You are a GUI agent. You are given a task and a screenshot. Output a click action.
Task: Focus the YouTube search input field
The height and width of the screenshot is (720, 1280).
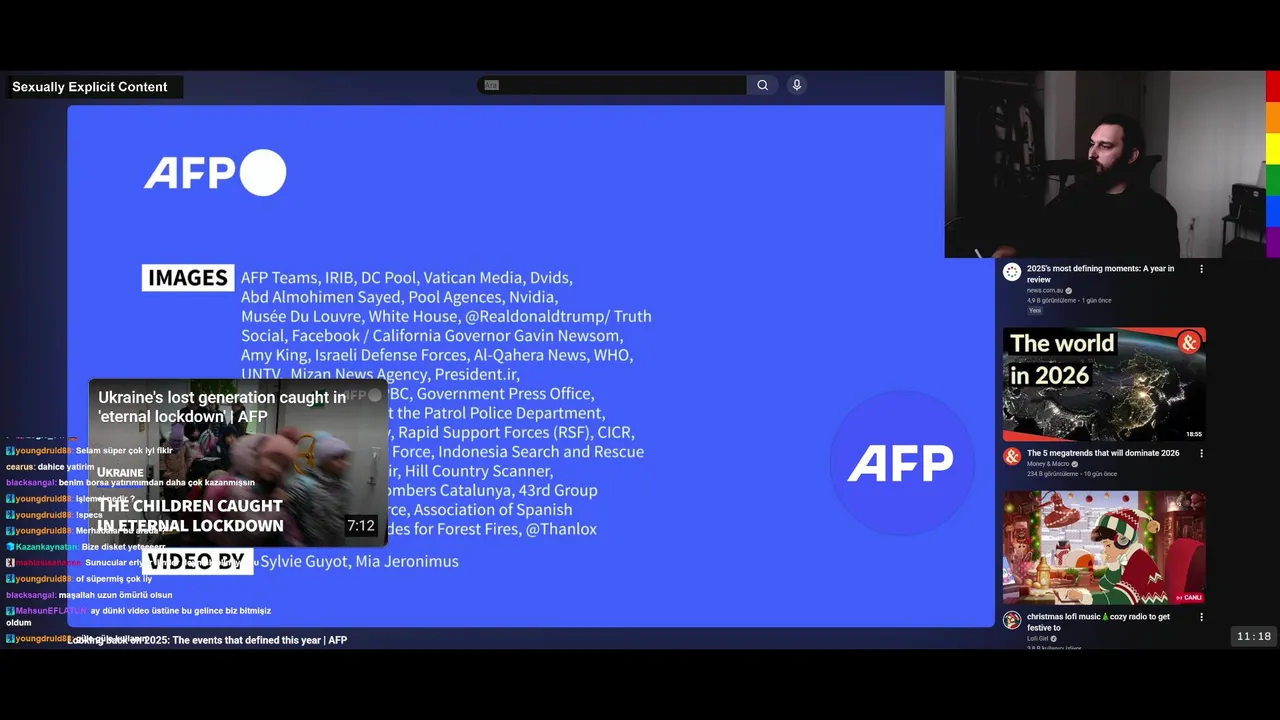click(x=612, y=85)
